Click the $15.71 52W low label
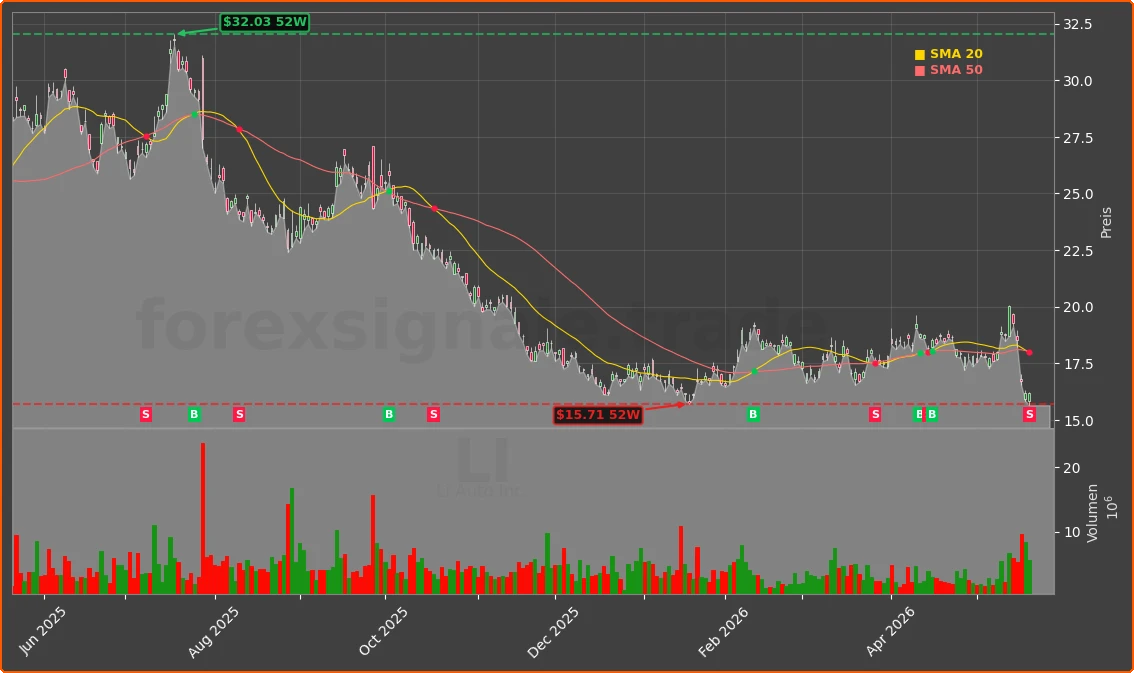Image resolution: width=1134 pixels, height=673 pixels. click(x=598, y=414)
